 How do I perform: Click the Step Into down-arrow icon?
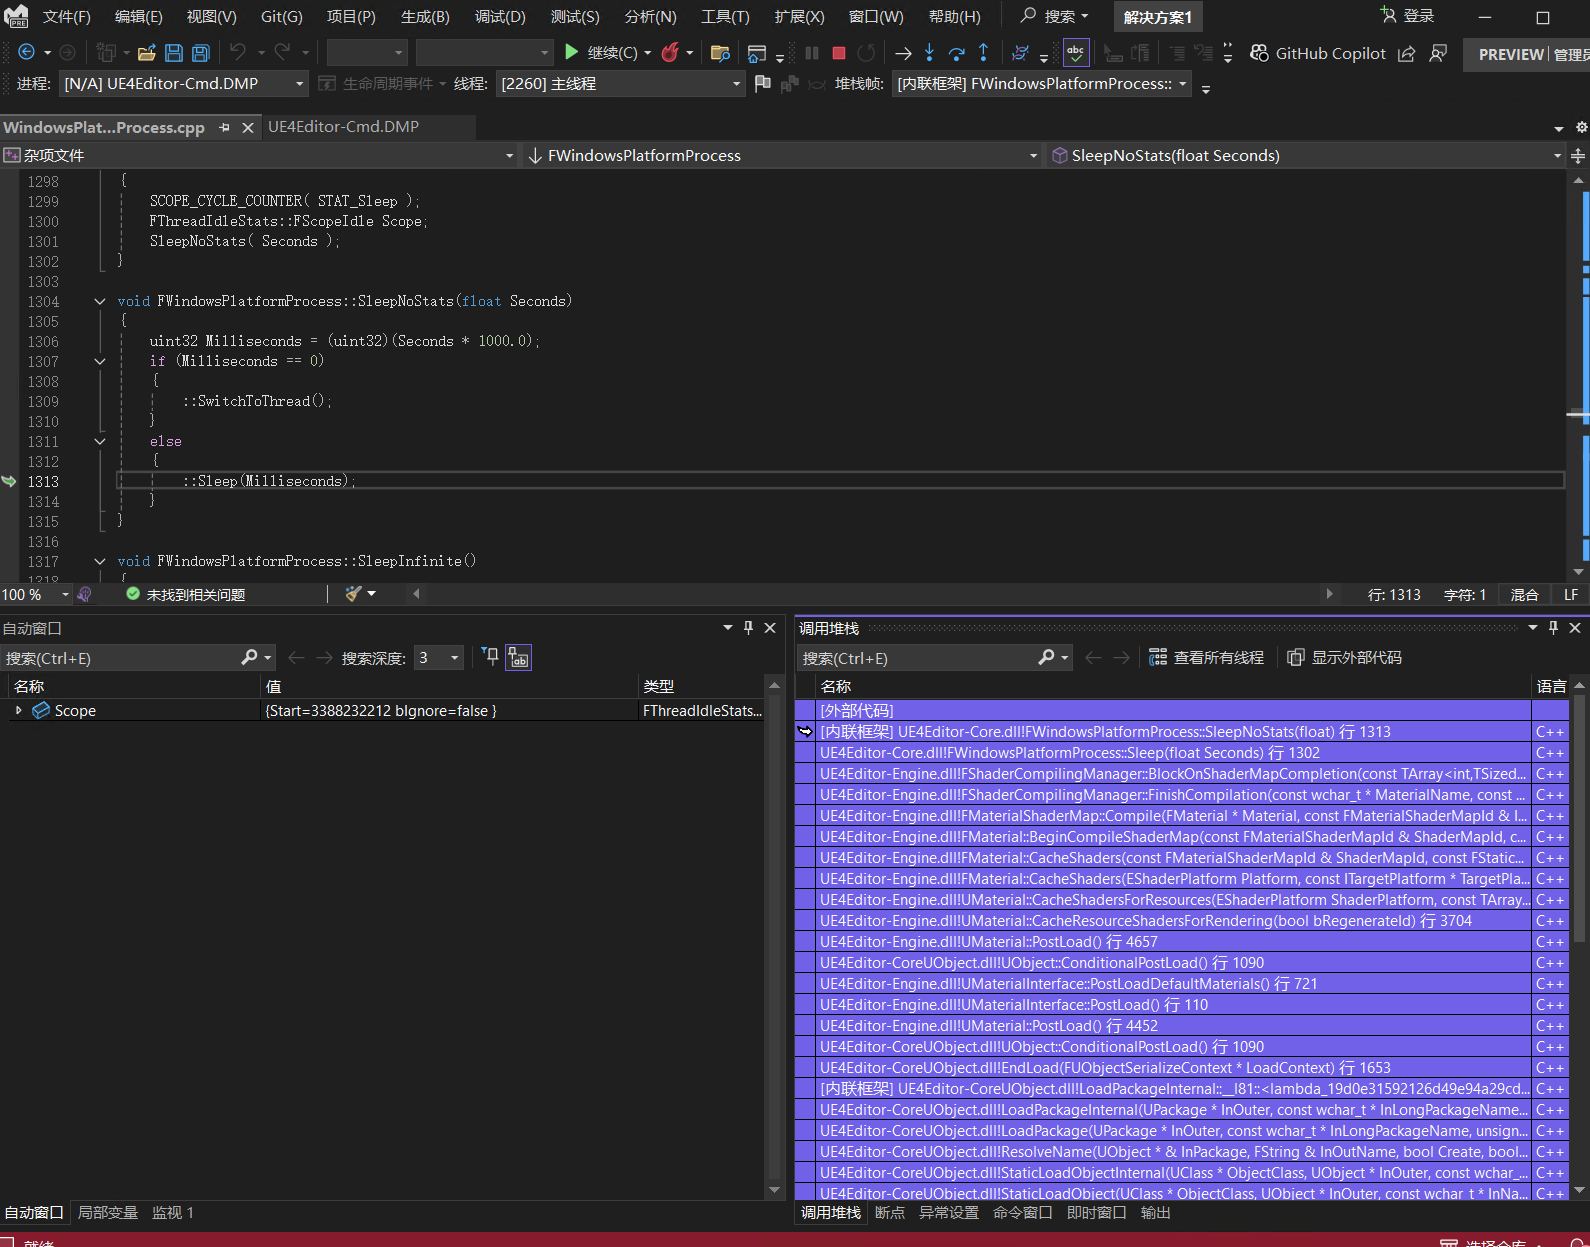coord(929,52)
